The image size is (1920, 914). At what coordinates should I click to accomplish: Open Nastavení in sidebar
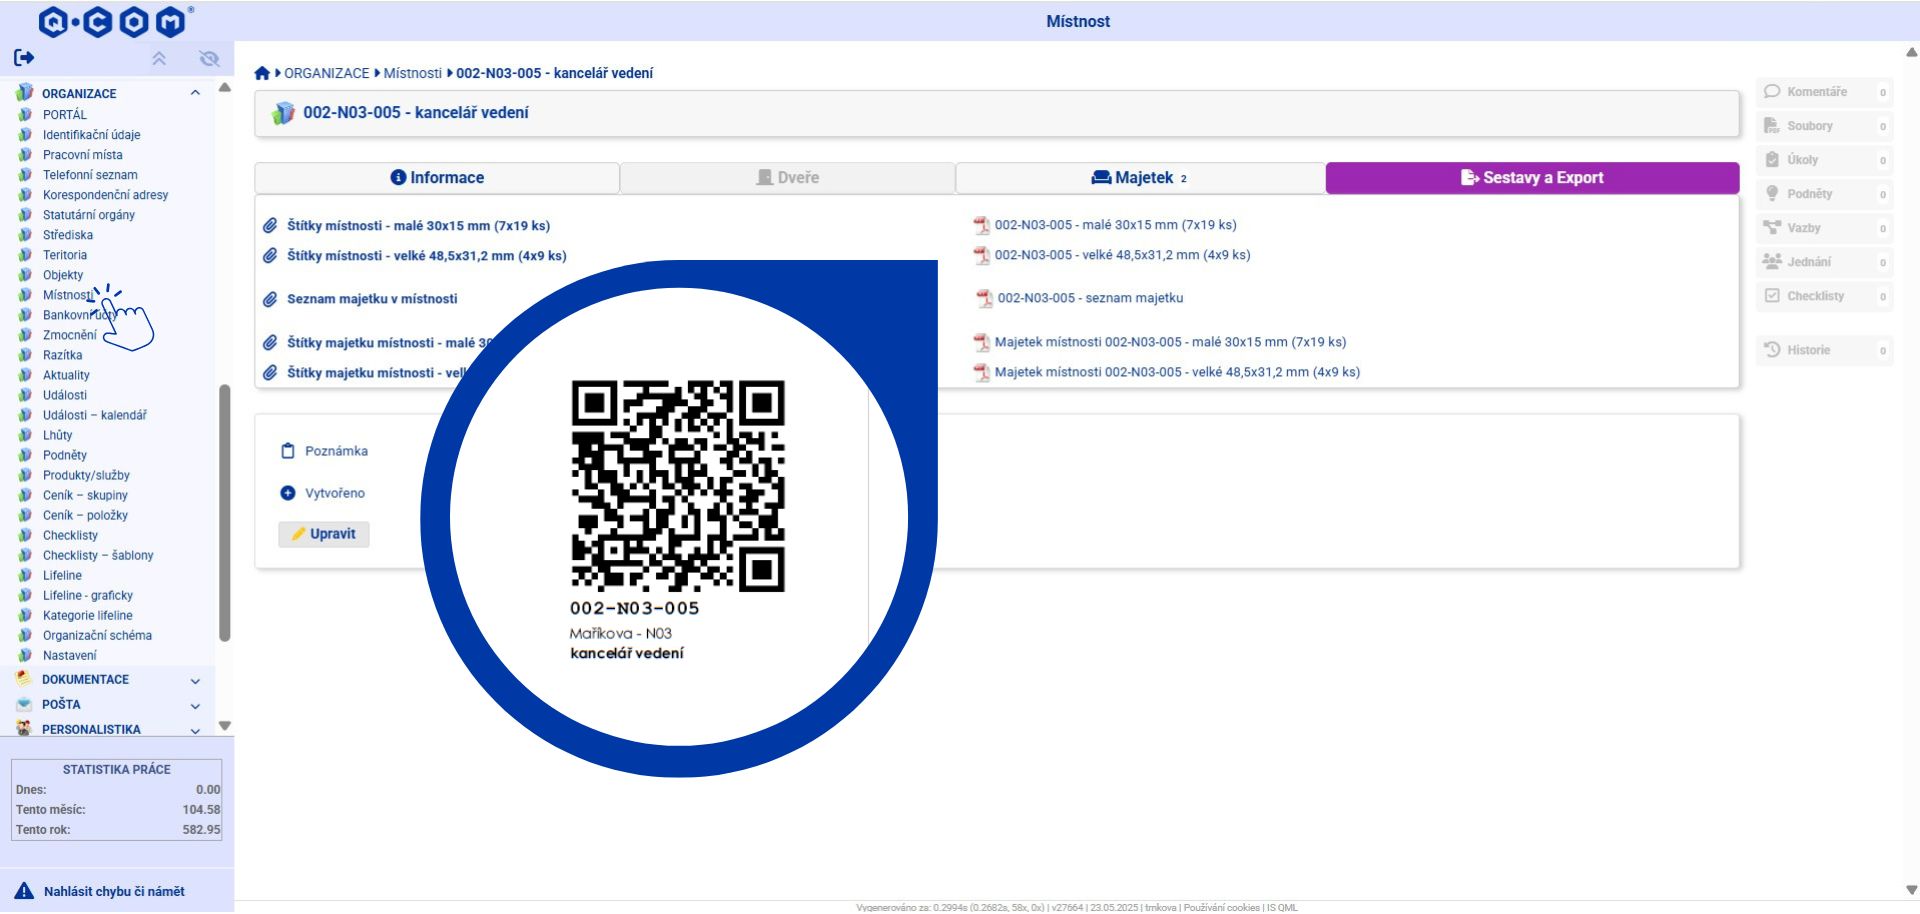70,655
